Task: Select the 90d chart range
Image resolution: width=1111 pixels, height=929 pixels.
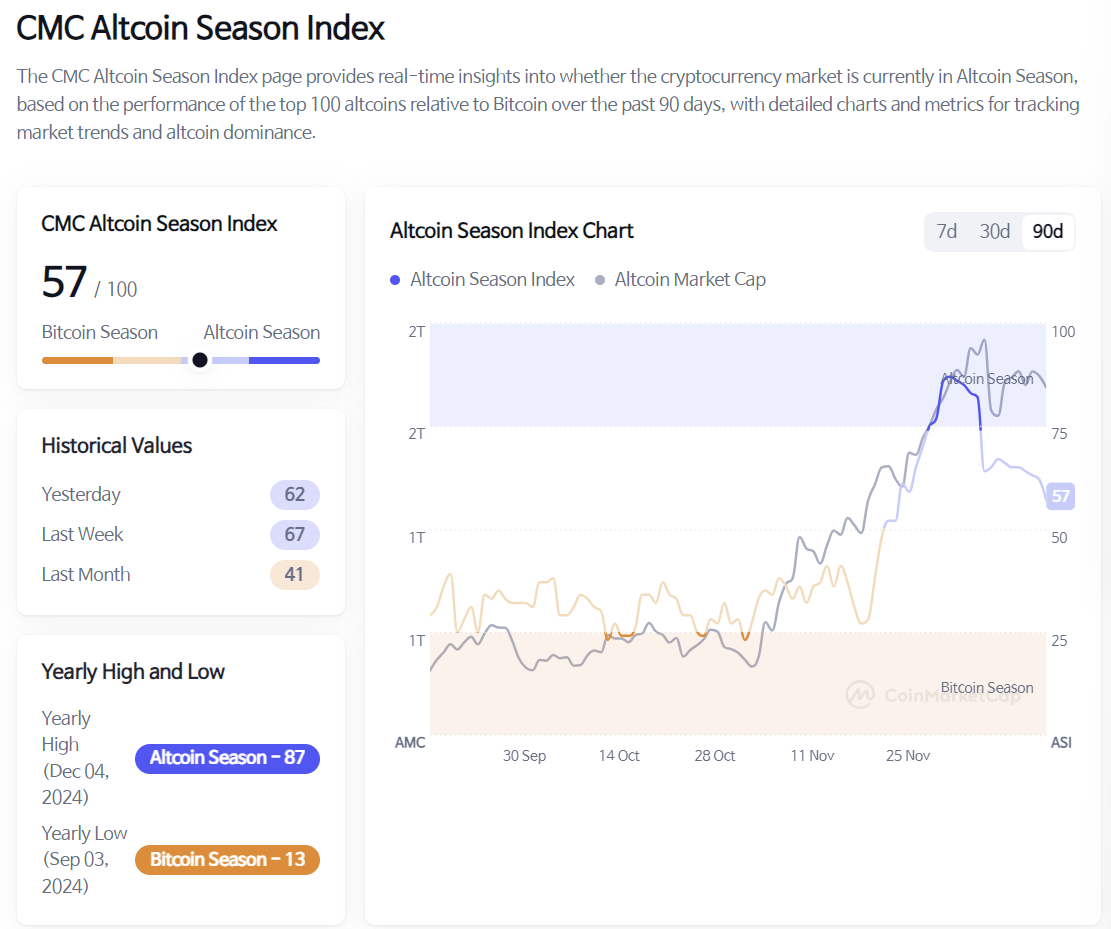Action: coord(1047,231)
